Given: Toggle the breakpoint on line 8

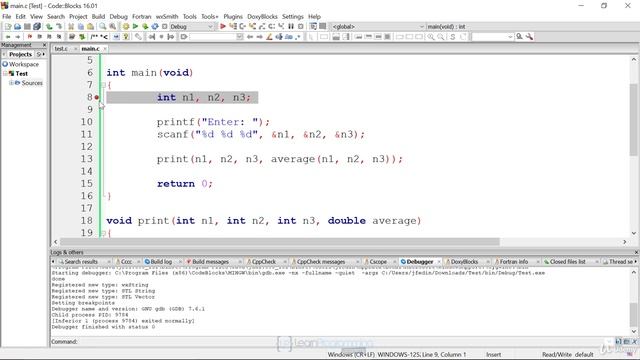Looking at the screenshot, I should [97, 98].
